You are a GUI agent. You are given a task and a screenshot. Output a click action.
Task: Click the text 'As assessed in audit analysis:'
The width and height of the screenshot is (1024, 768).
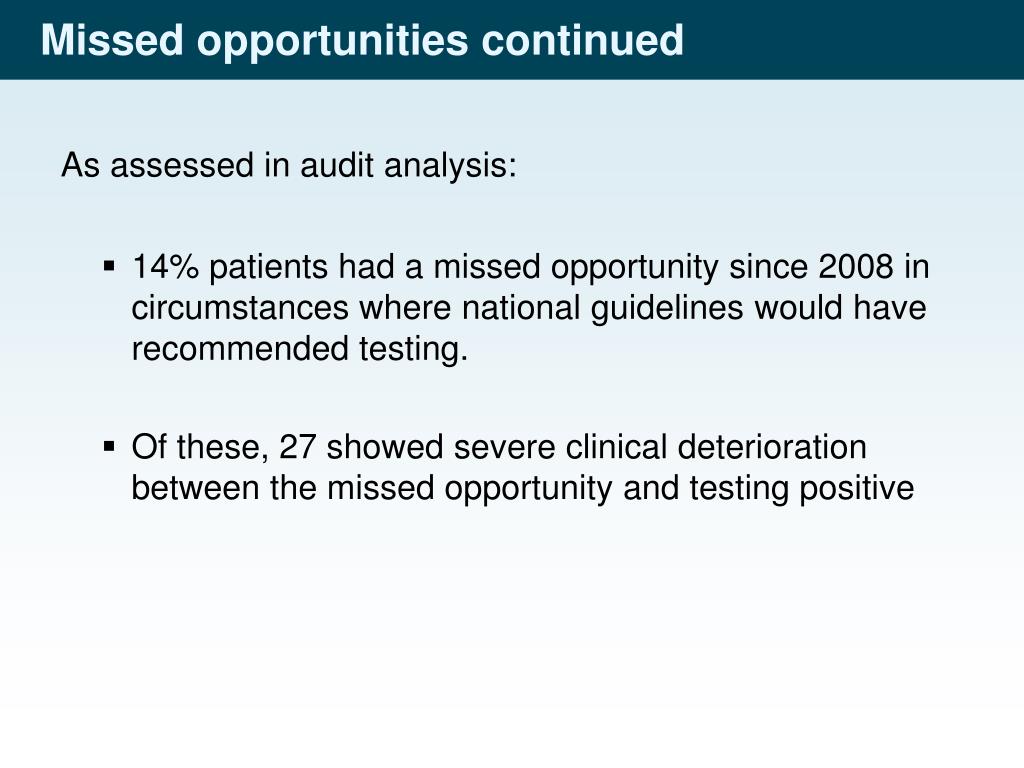[x=289, y=165]
